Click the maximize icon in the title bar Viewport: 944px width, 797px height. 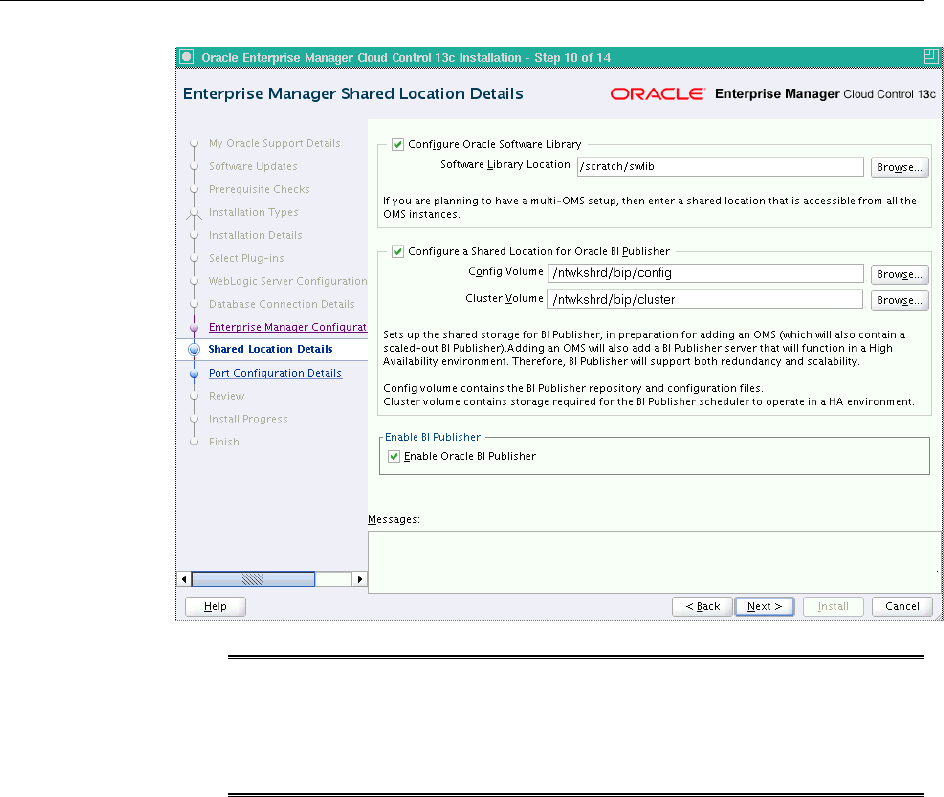(930, 57)
